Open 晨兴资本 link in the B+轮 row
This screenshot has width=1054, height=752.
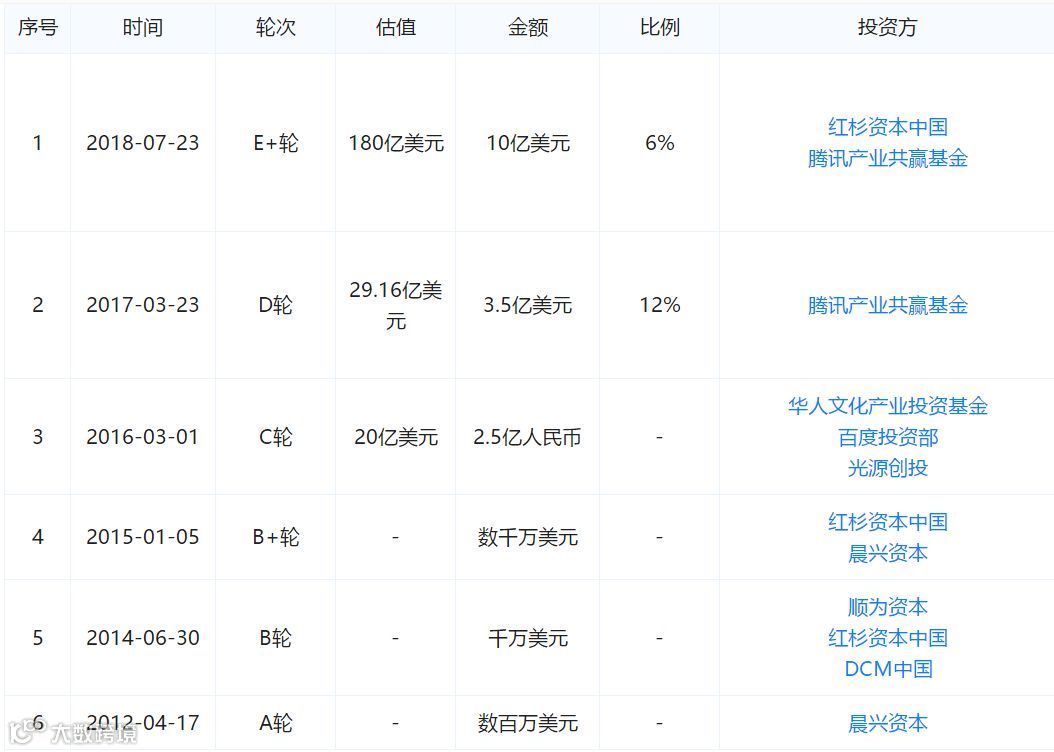tap(887, 554)
